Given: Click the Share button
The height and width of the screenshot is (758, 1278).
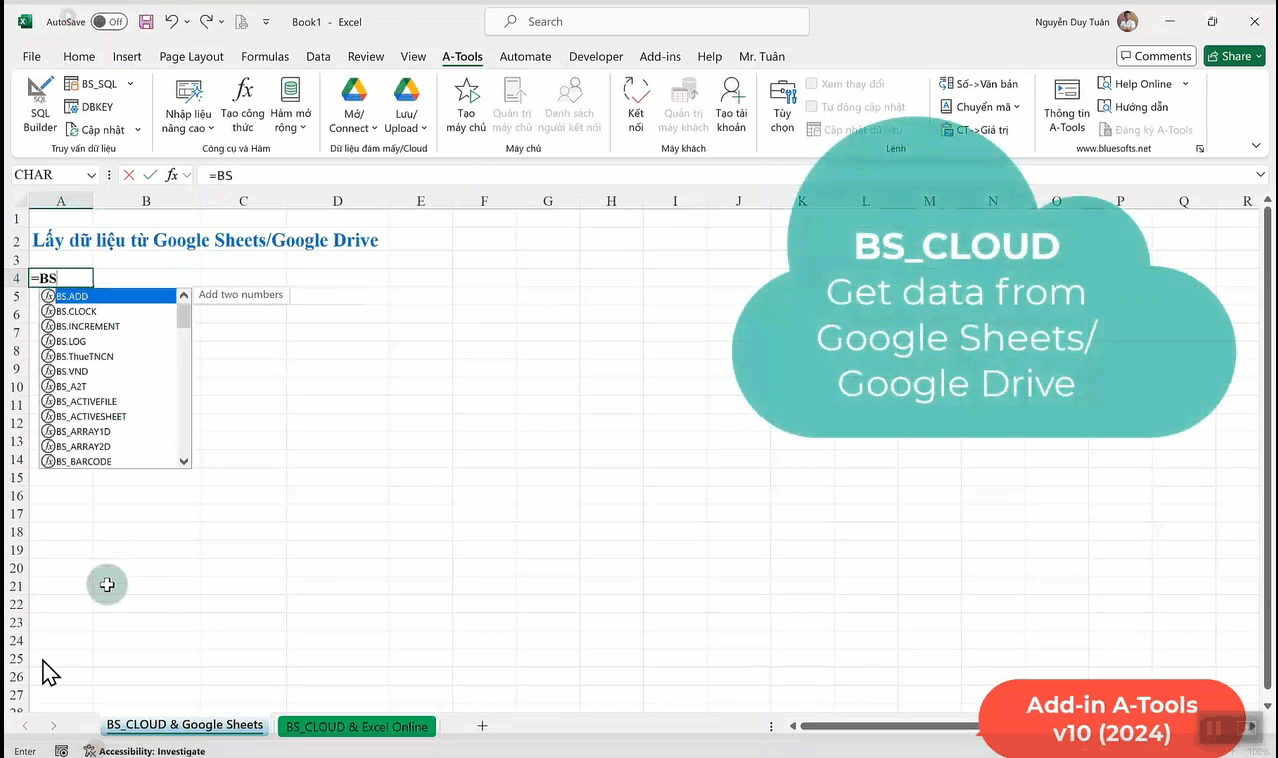Looking at the screenshot, I should [1235, 56].
